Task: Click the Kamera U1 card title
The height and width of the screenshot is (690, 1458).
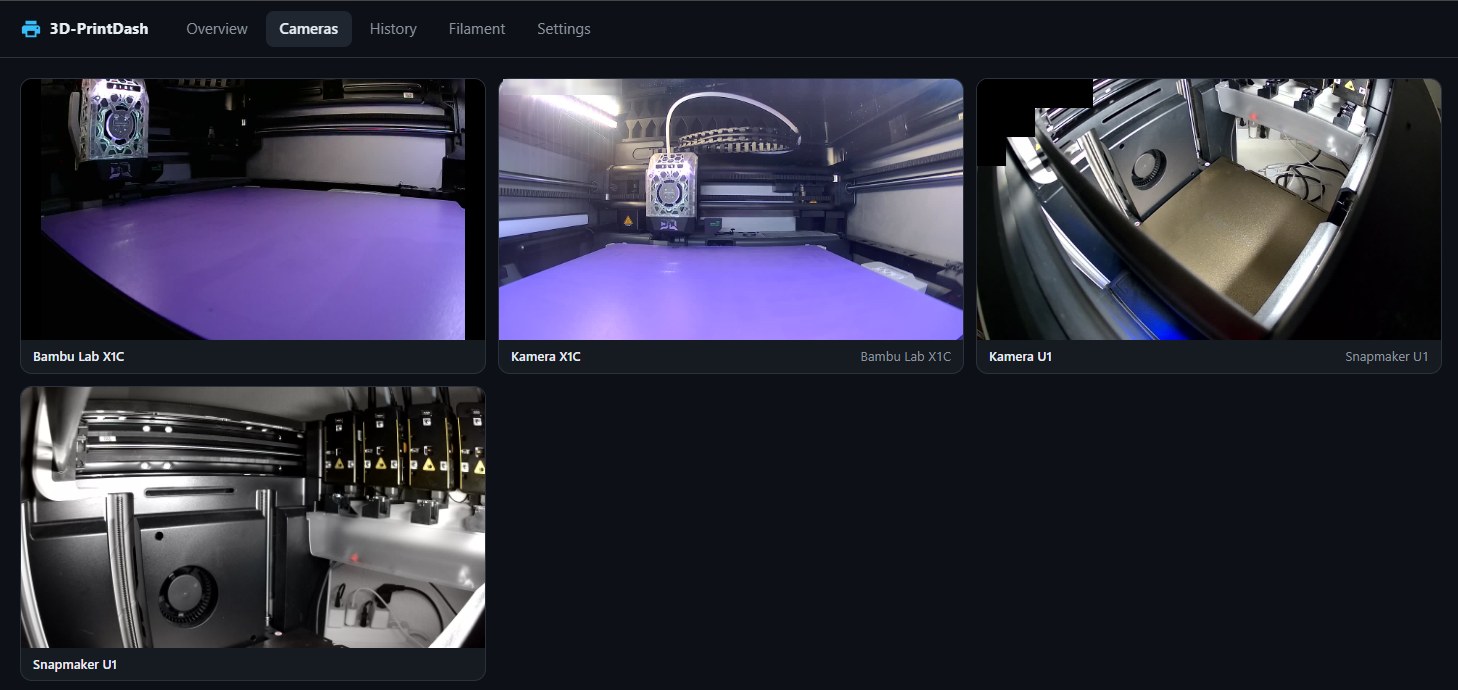Action: coord(1020,357)
